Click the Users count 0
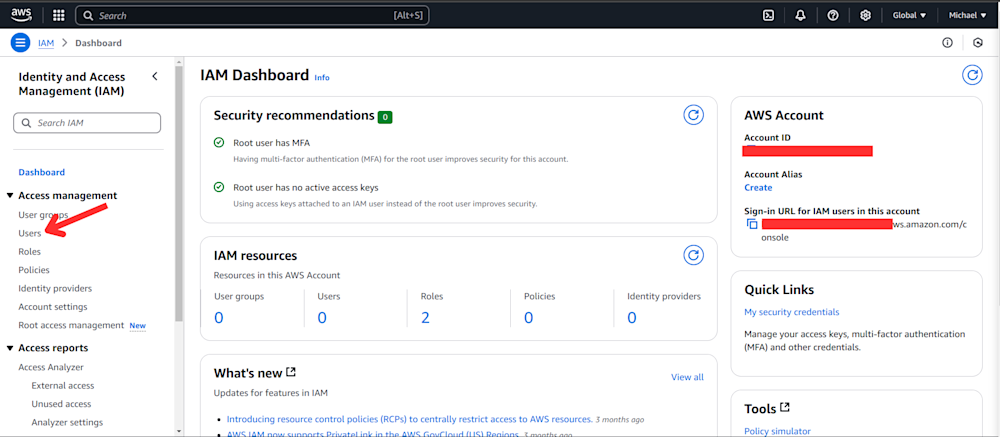The width and height of the screenshot is (1000, 437). pyautogui.click(x=322, y=317)
